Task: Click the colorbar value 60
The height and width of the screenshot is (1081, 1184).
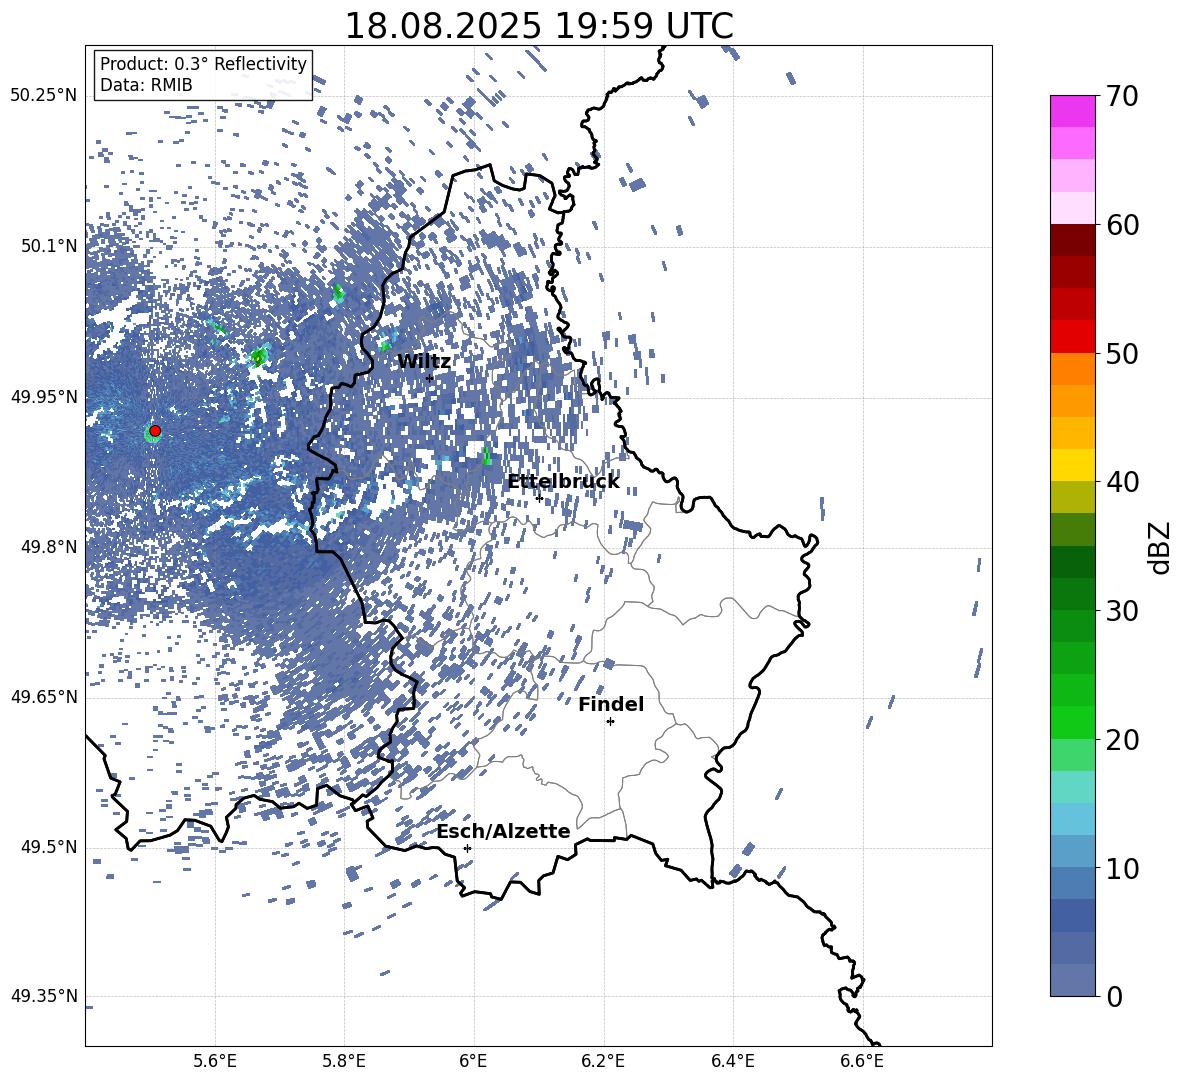Action: click(1122, 225)
